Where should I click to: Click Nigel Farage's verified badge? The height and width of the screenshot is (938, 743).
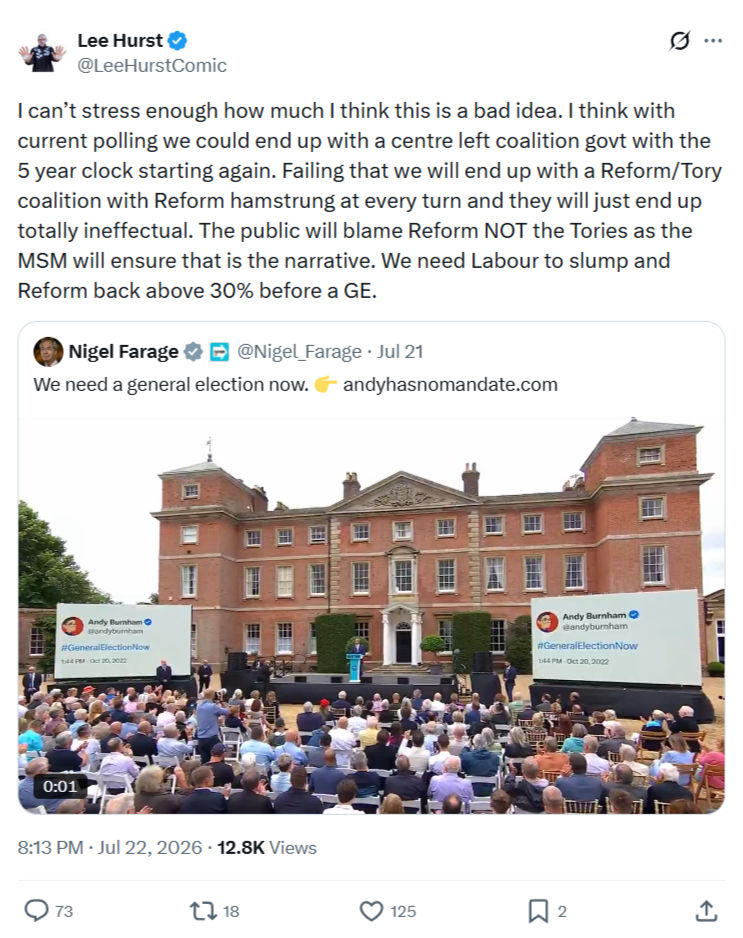pyautogui.click(x=193, y=352)
